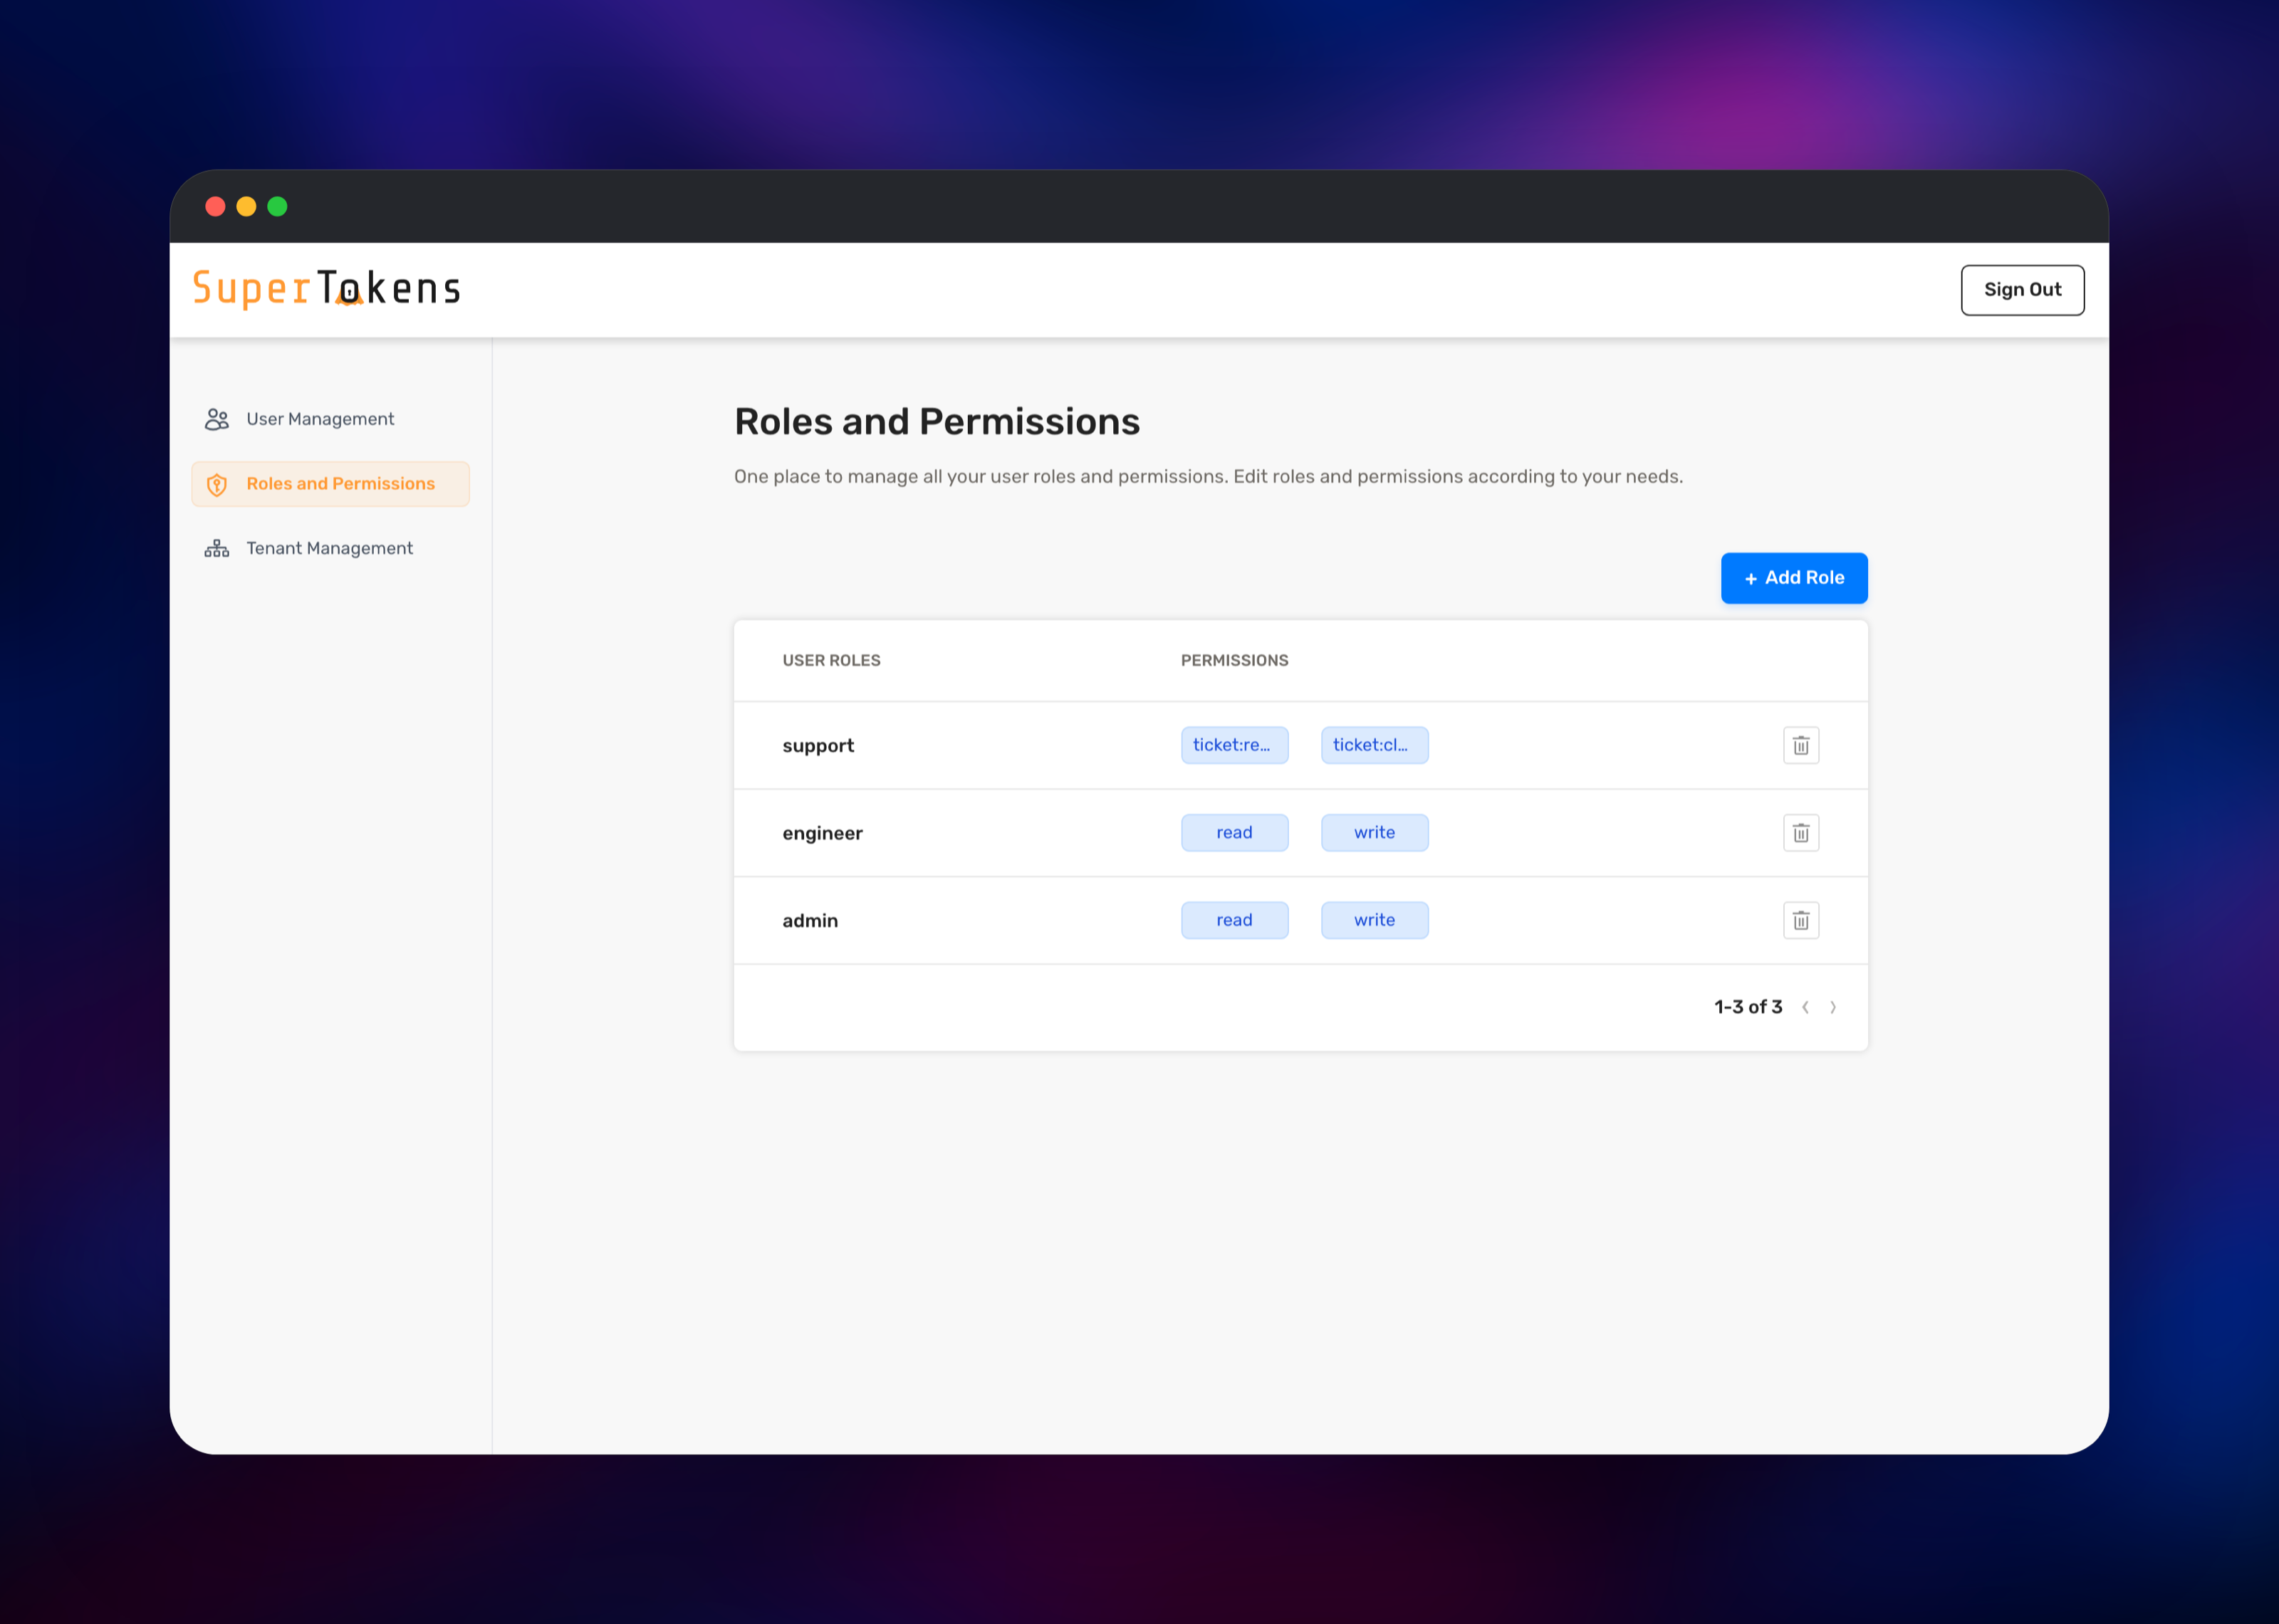Click the trash icon in the engineer row
The height and width of the screenshot is (1624, 2279).
coord(1800,833)
